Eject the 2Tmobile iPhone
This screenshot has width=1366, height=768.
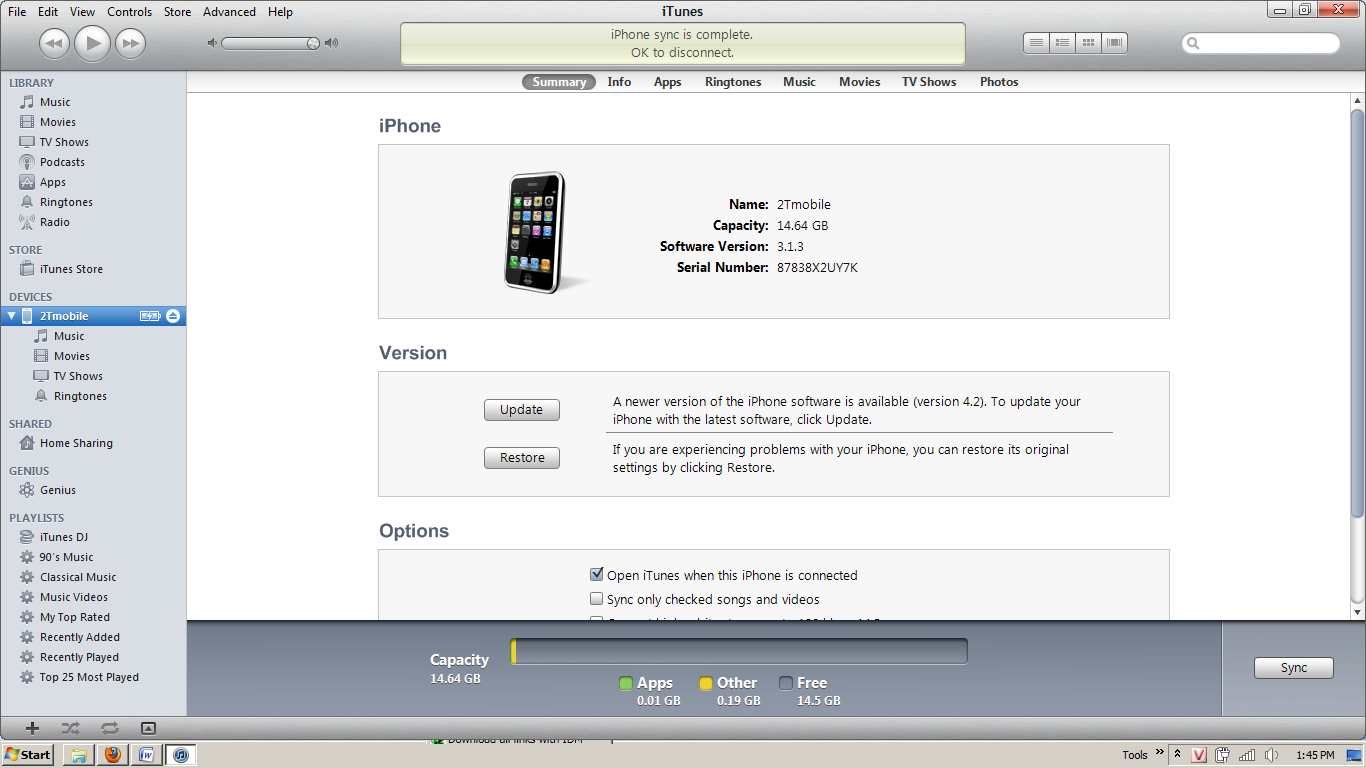coord(172,316)
